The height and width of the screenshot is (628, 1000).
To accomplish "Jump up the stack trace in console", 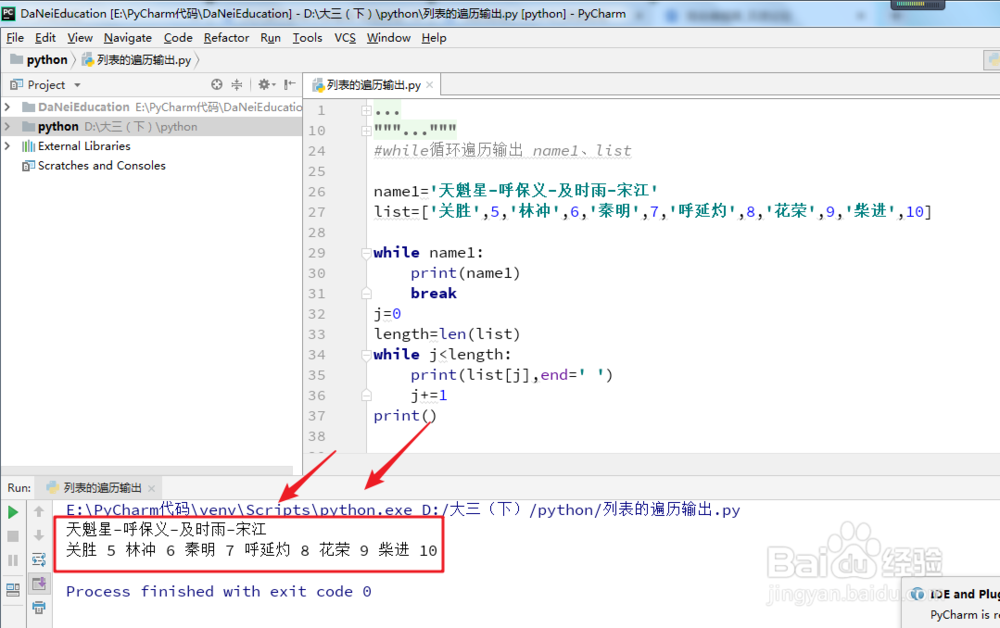I will [x=38, y=511].
